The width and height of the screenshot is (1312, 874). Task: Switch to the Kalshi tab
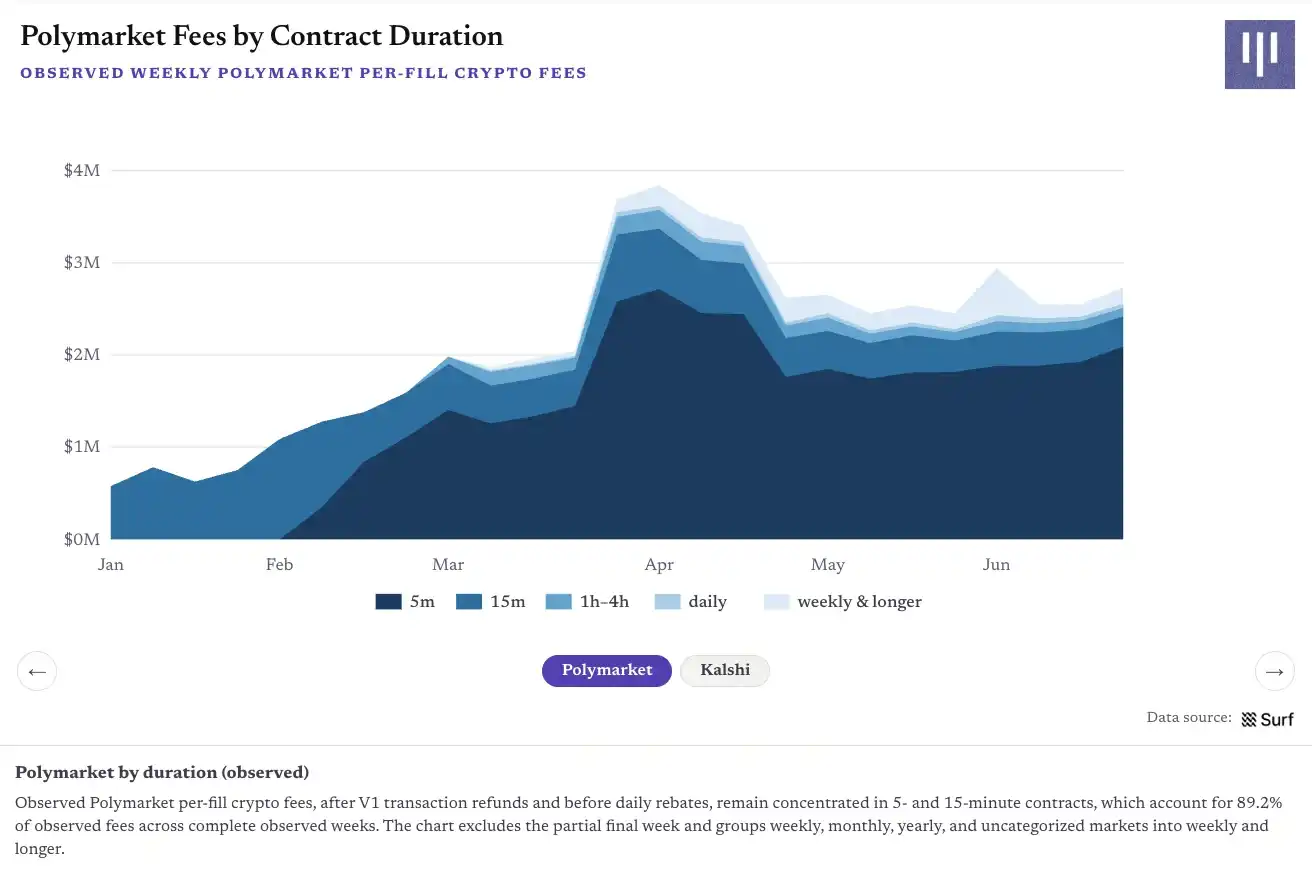click(x=725, y=671)
